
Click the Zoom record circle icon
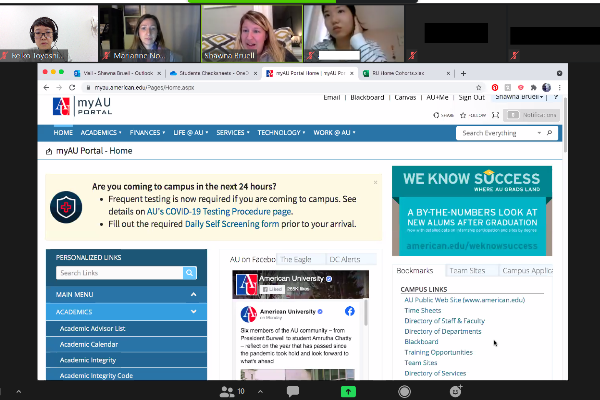[x=404, y=391]
